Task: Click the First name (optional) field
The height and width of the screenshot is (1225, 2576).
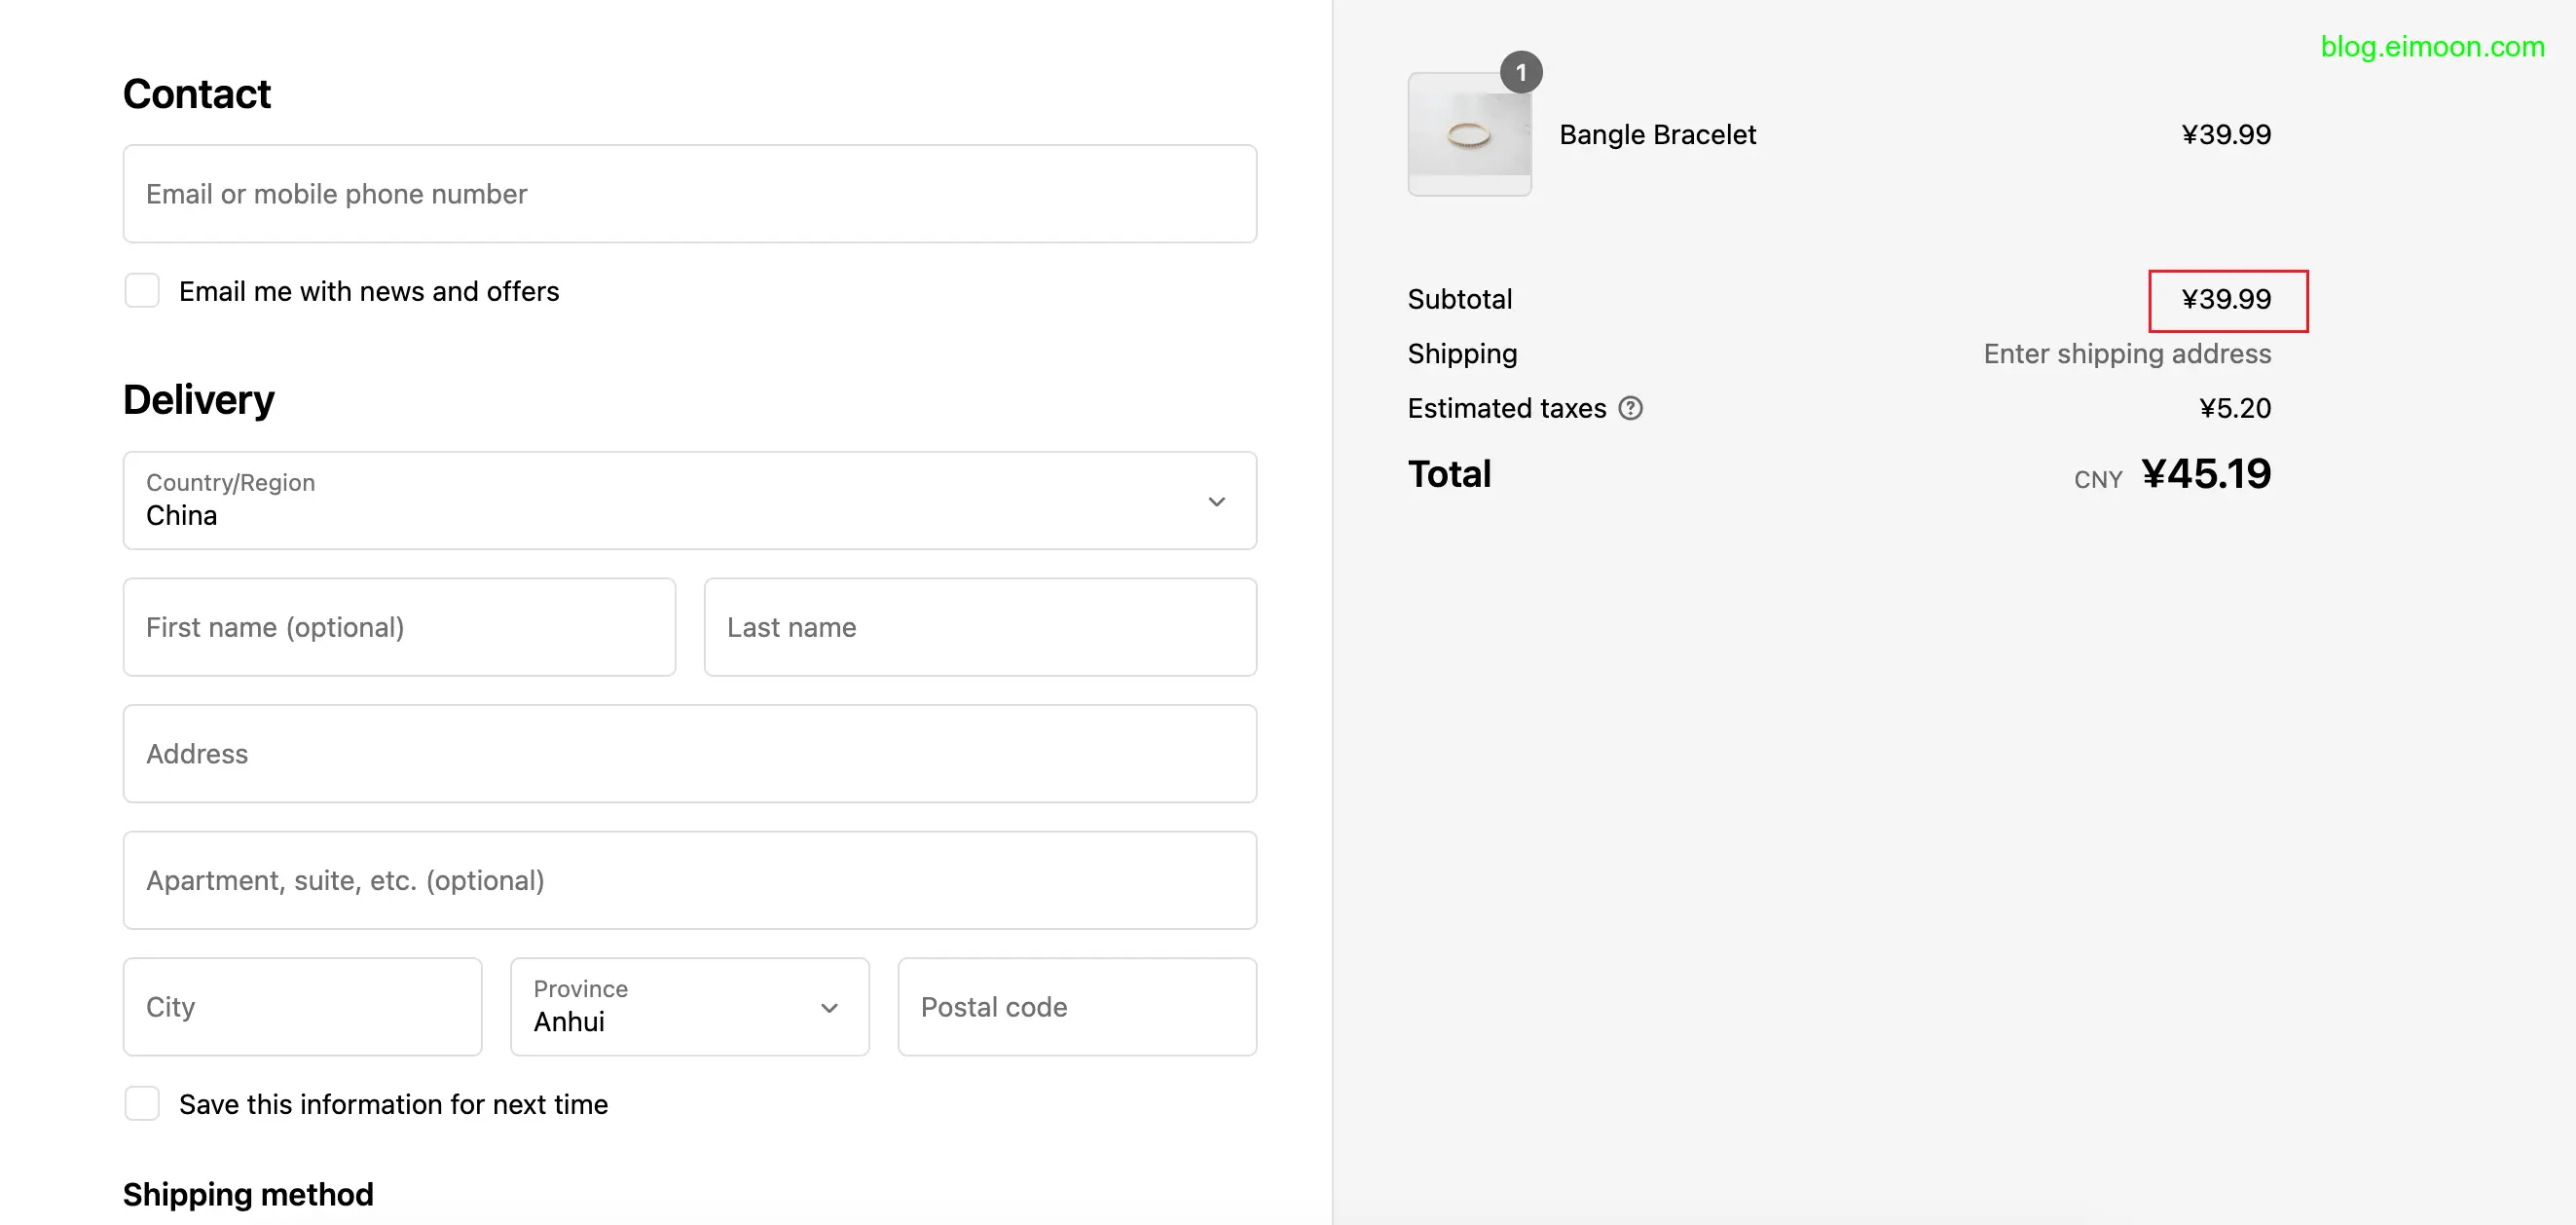Action: [x=398, y=627]
